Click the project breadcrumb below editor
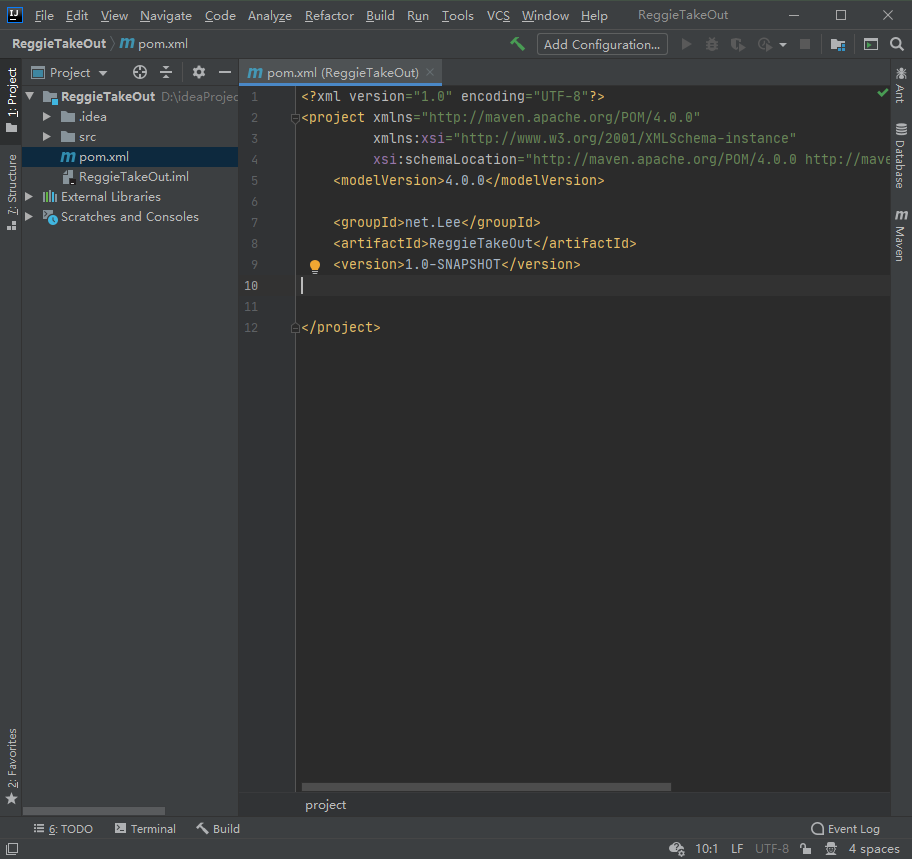 pos(325,805)
